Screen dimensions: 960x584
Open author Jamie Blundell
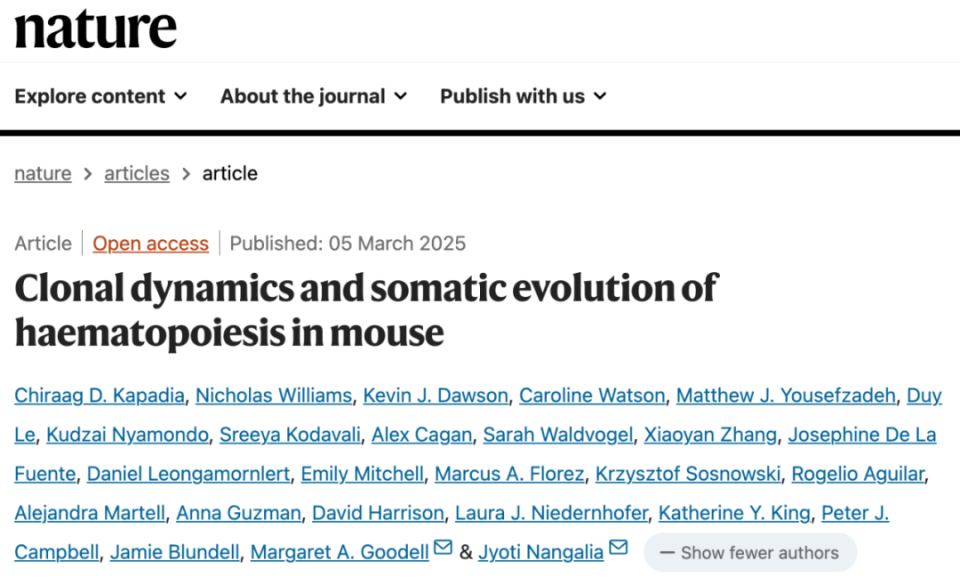pyautogui.click(x=174, y=552)
